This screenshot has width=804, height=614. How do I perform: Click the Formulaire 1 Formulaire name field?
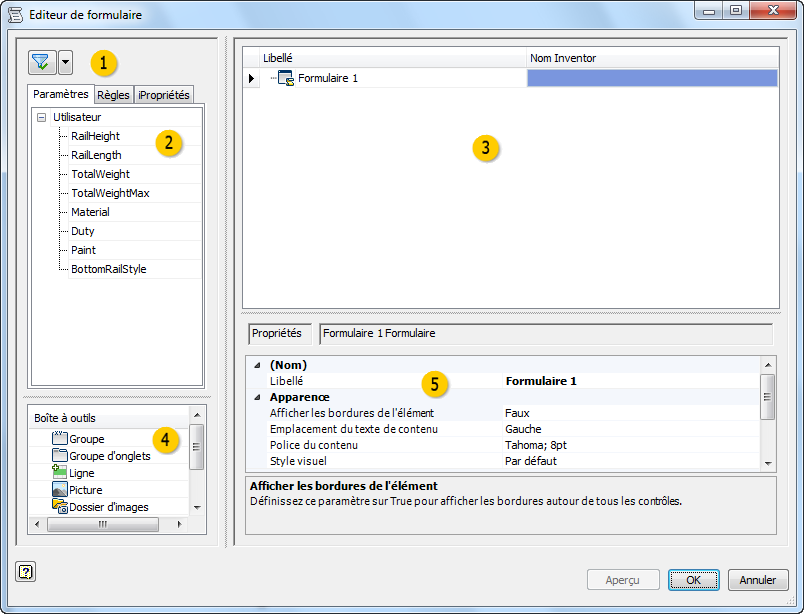pos(546,333)
